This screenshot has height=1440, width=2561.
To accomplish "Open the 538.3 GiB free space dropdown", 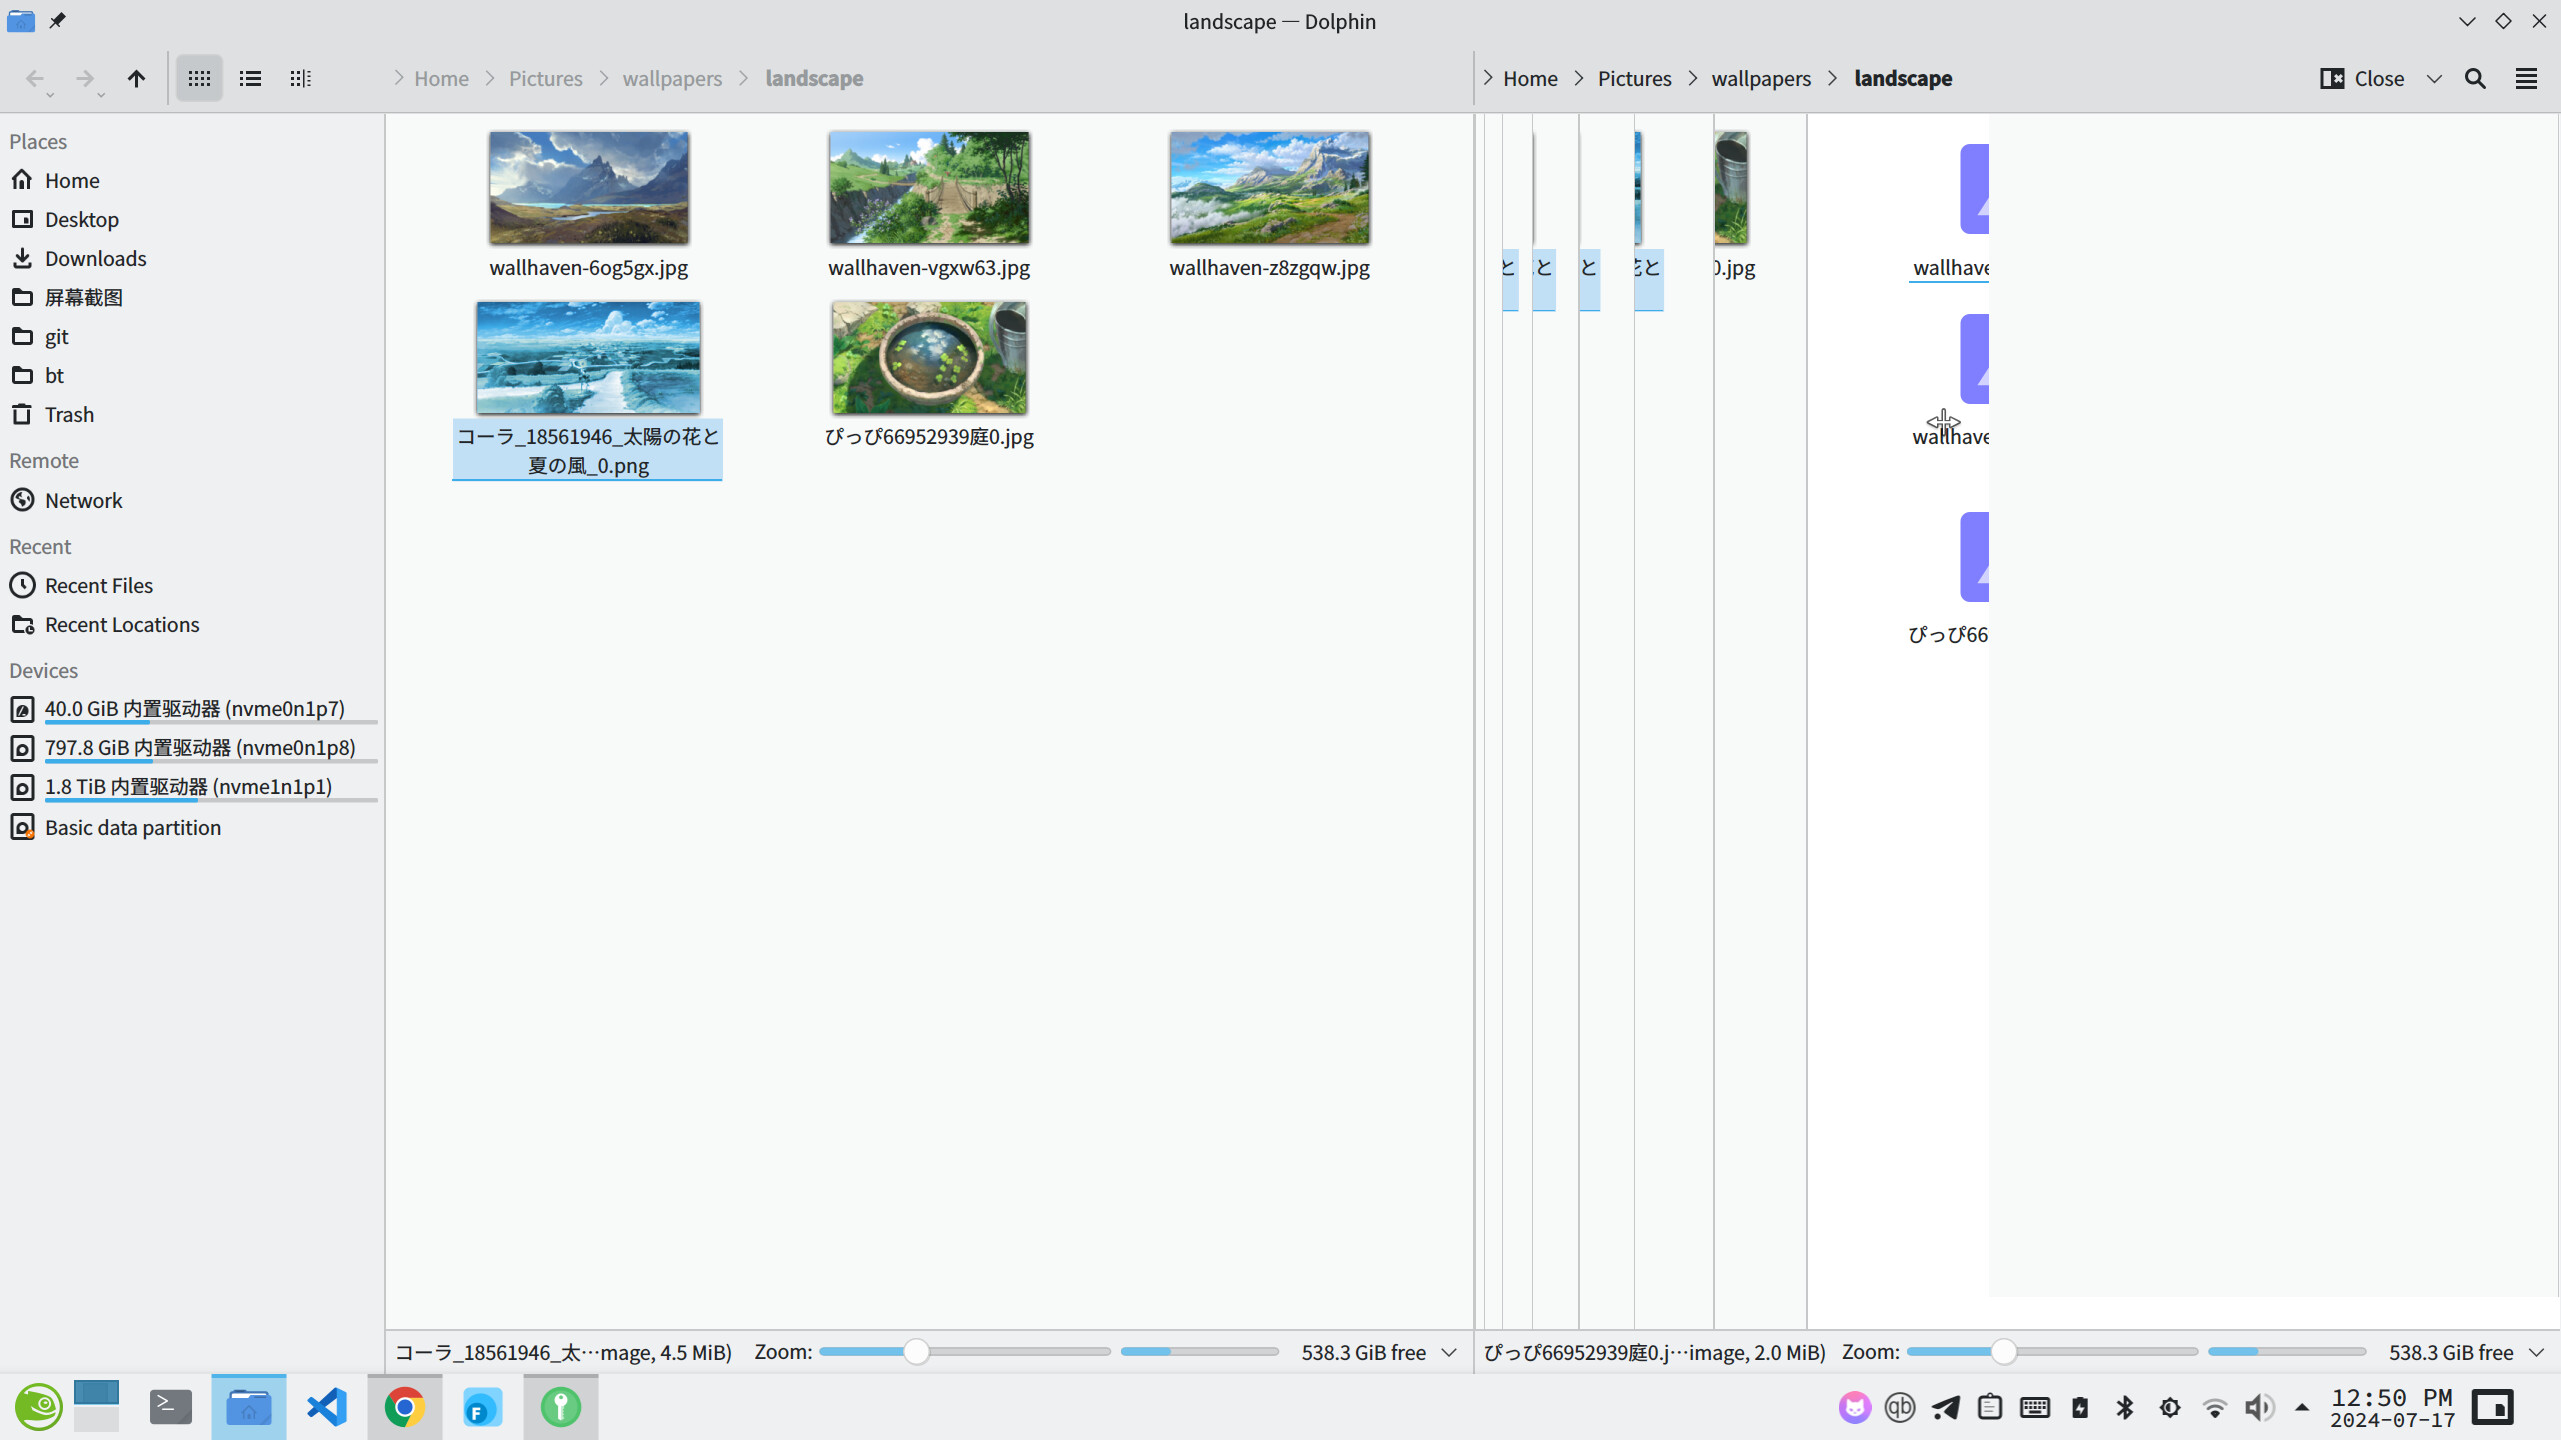I will point(1449,1352).
